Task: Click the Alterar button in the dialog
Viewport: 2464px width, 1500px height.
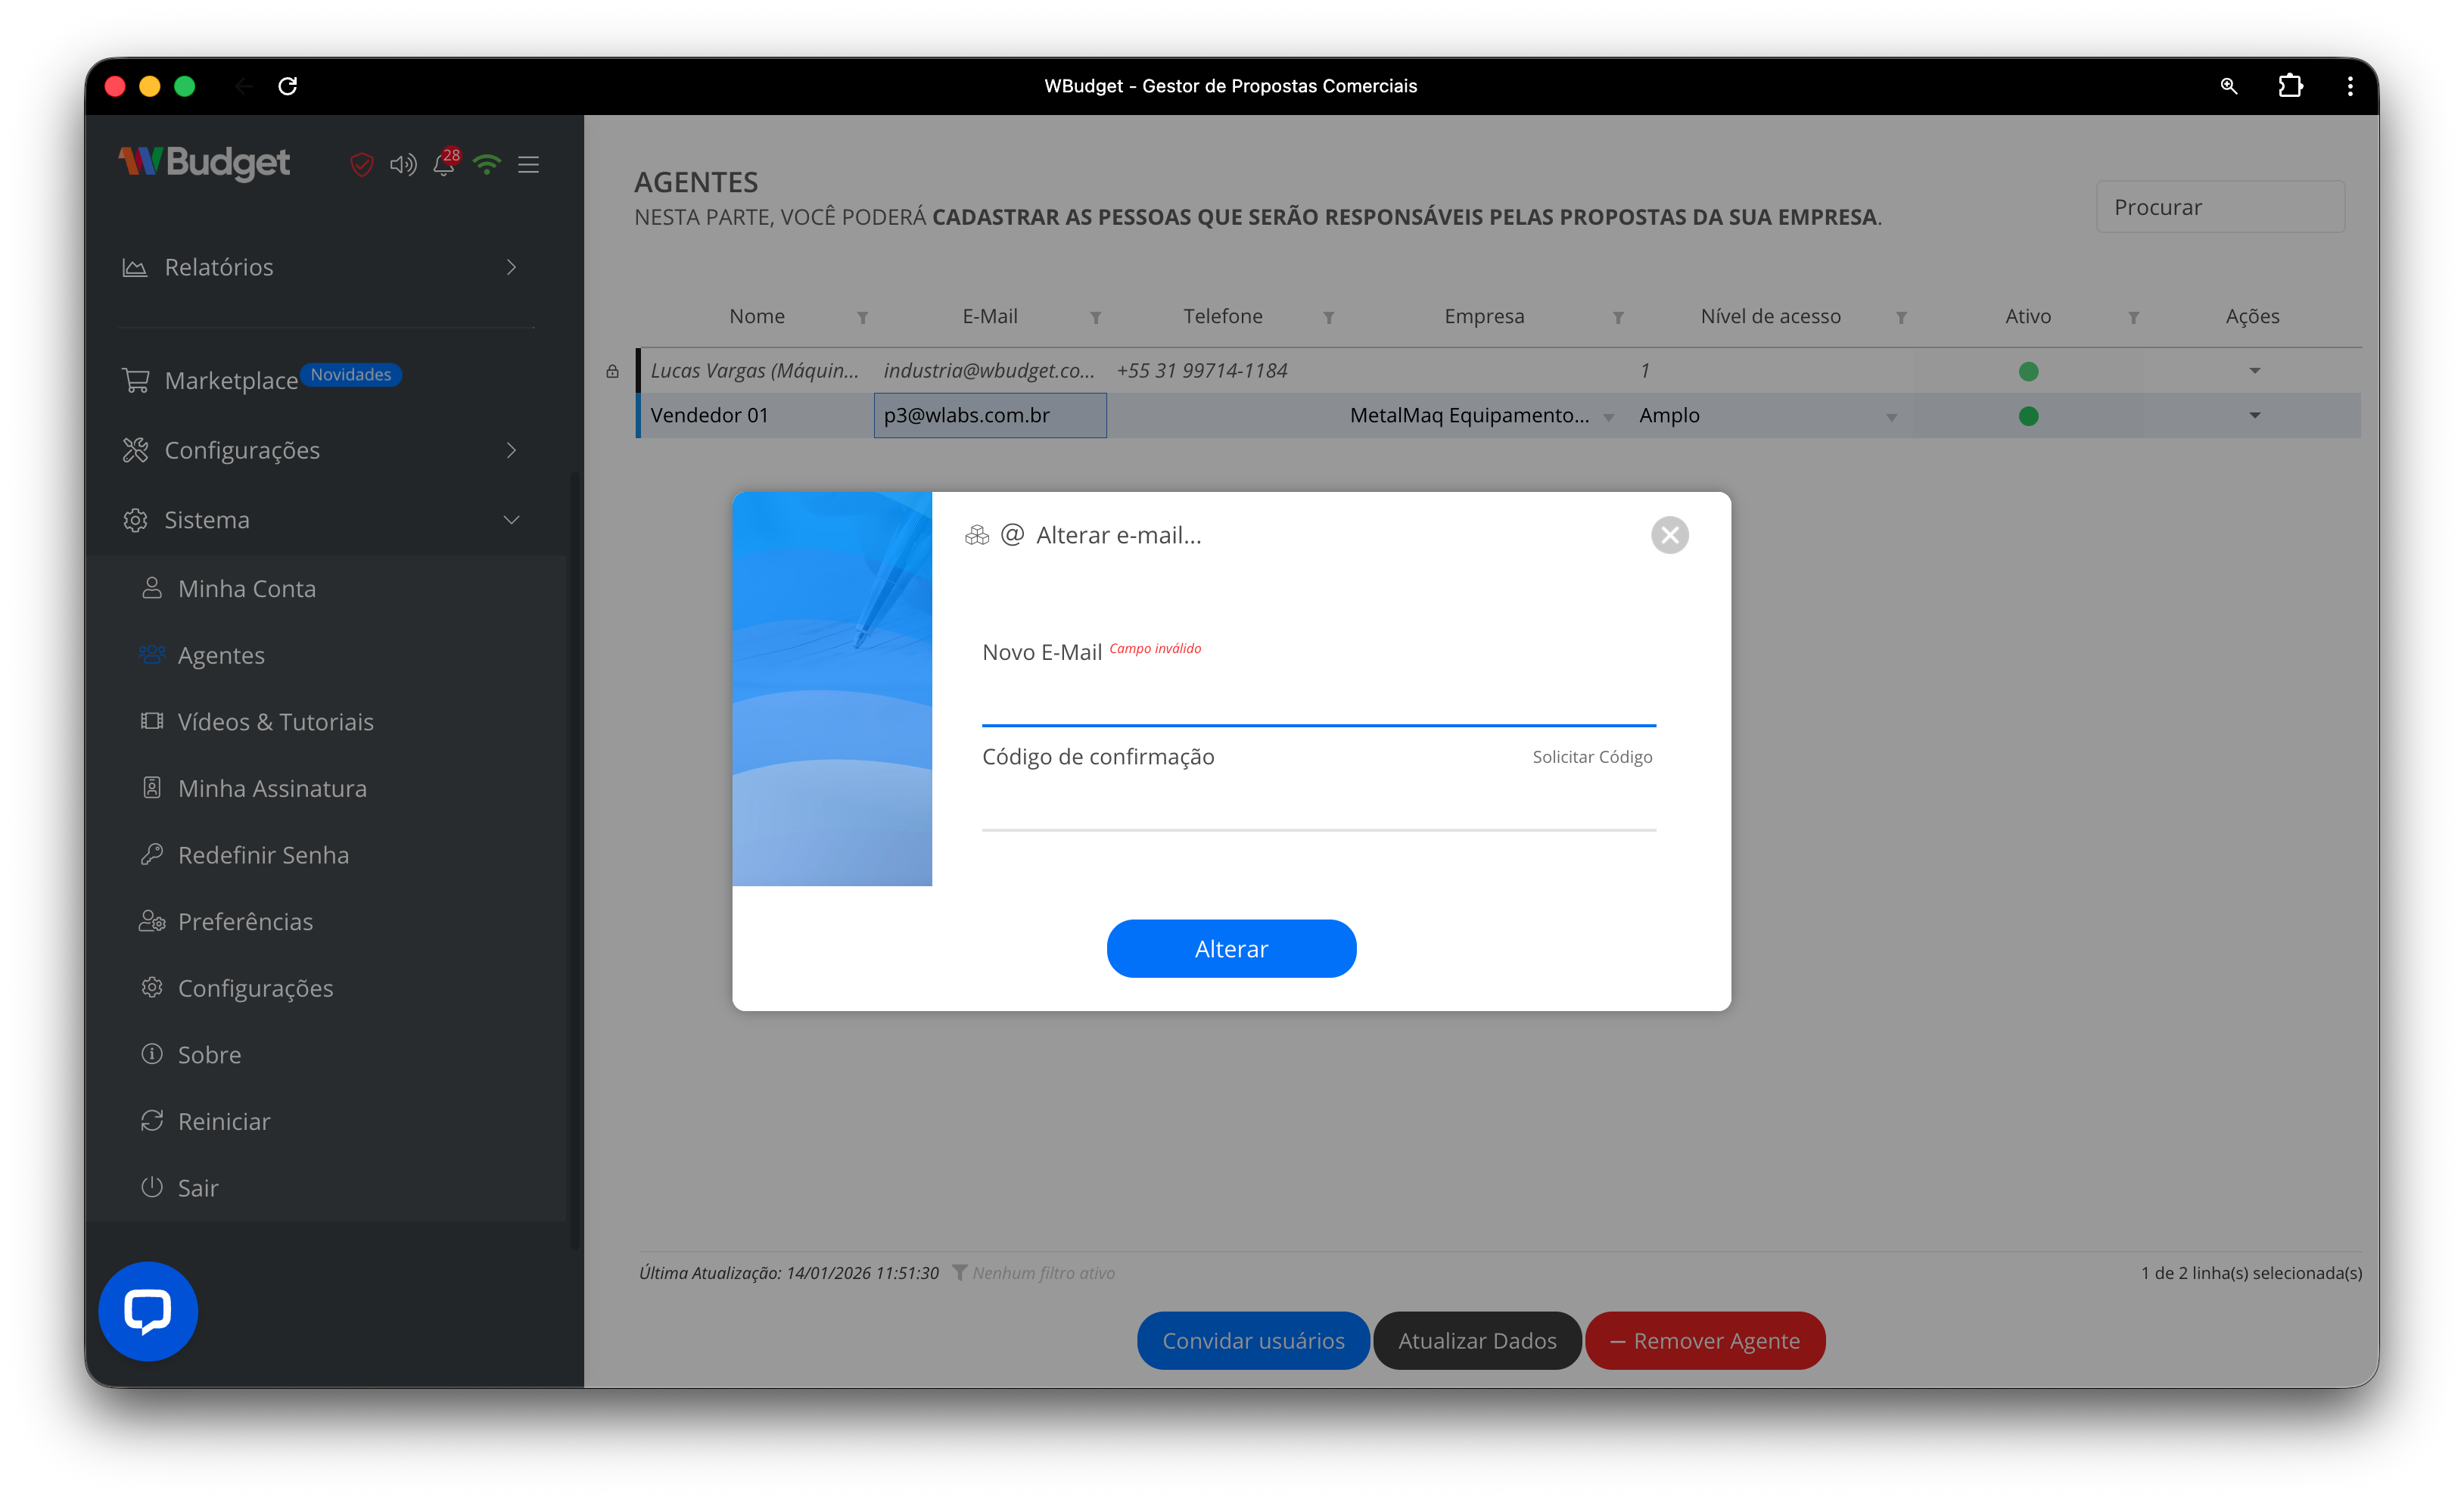Action: tap(1231, 948)
